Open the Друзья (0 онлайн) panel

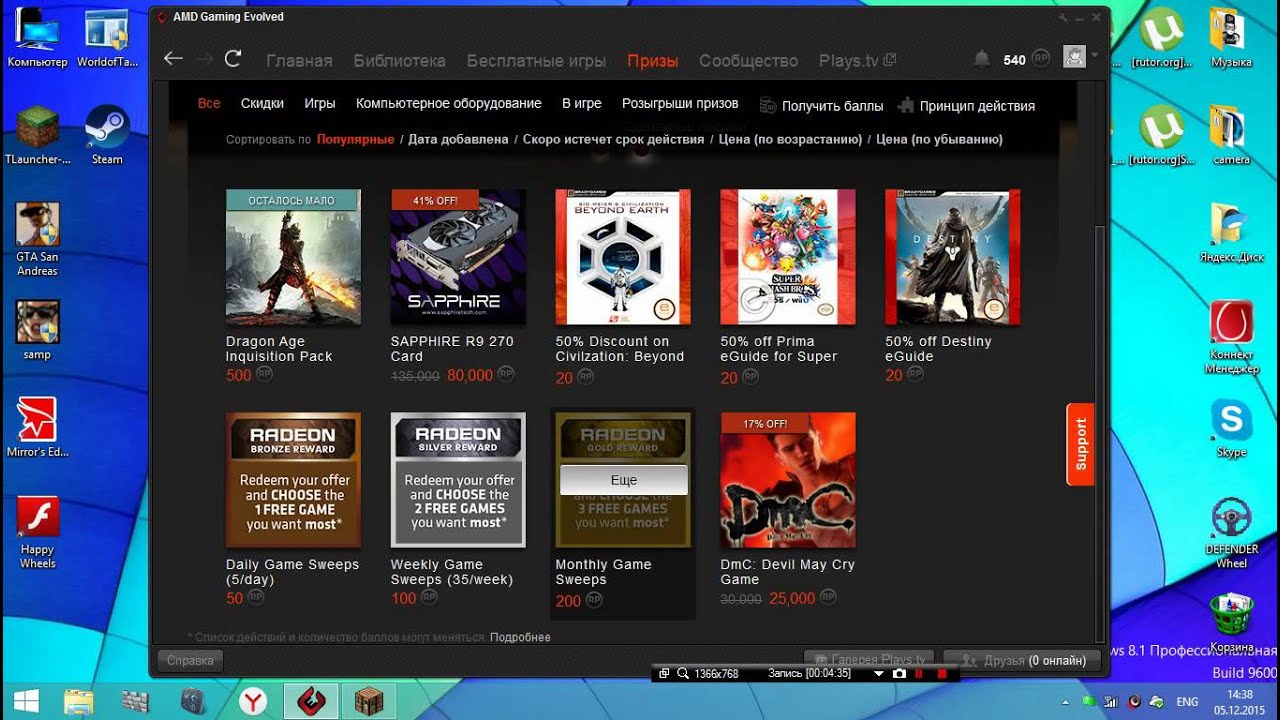(x=1022, y=660)
